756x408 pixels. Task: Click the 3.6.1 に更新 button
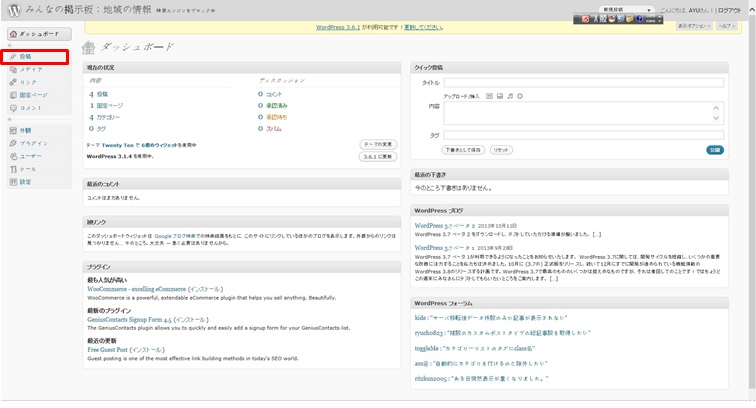point(378,157)
